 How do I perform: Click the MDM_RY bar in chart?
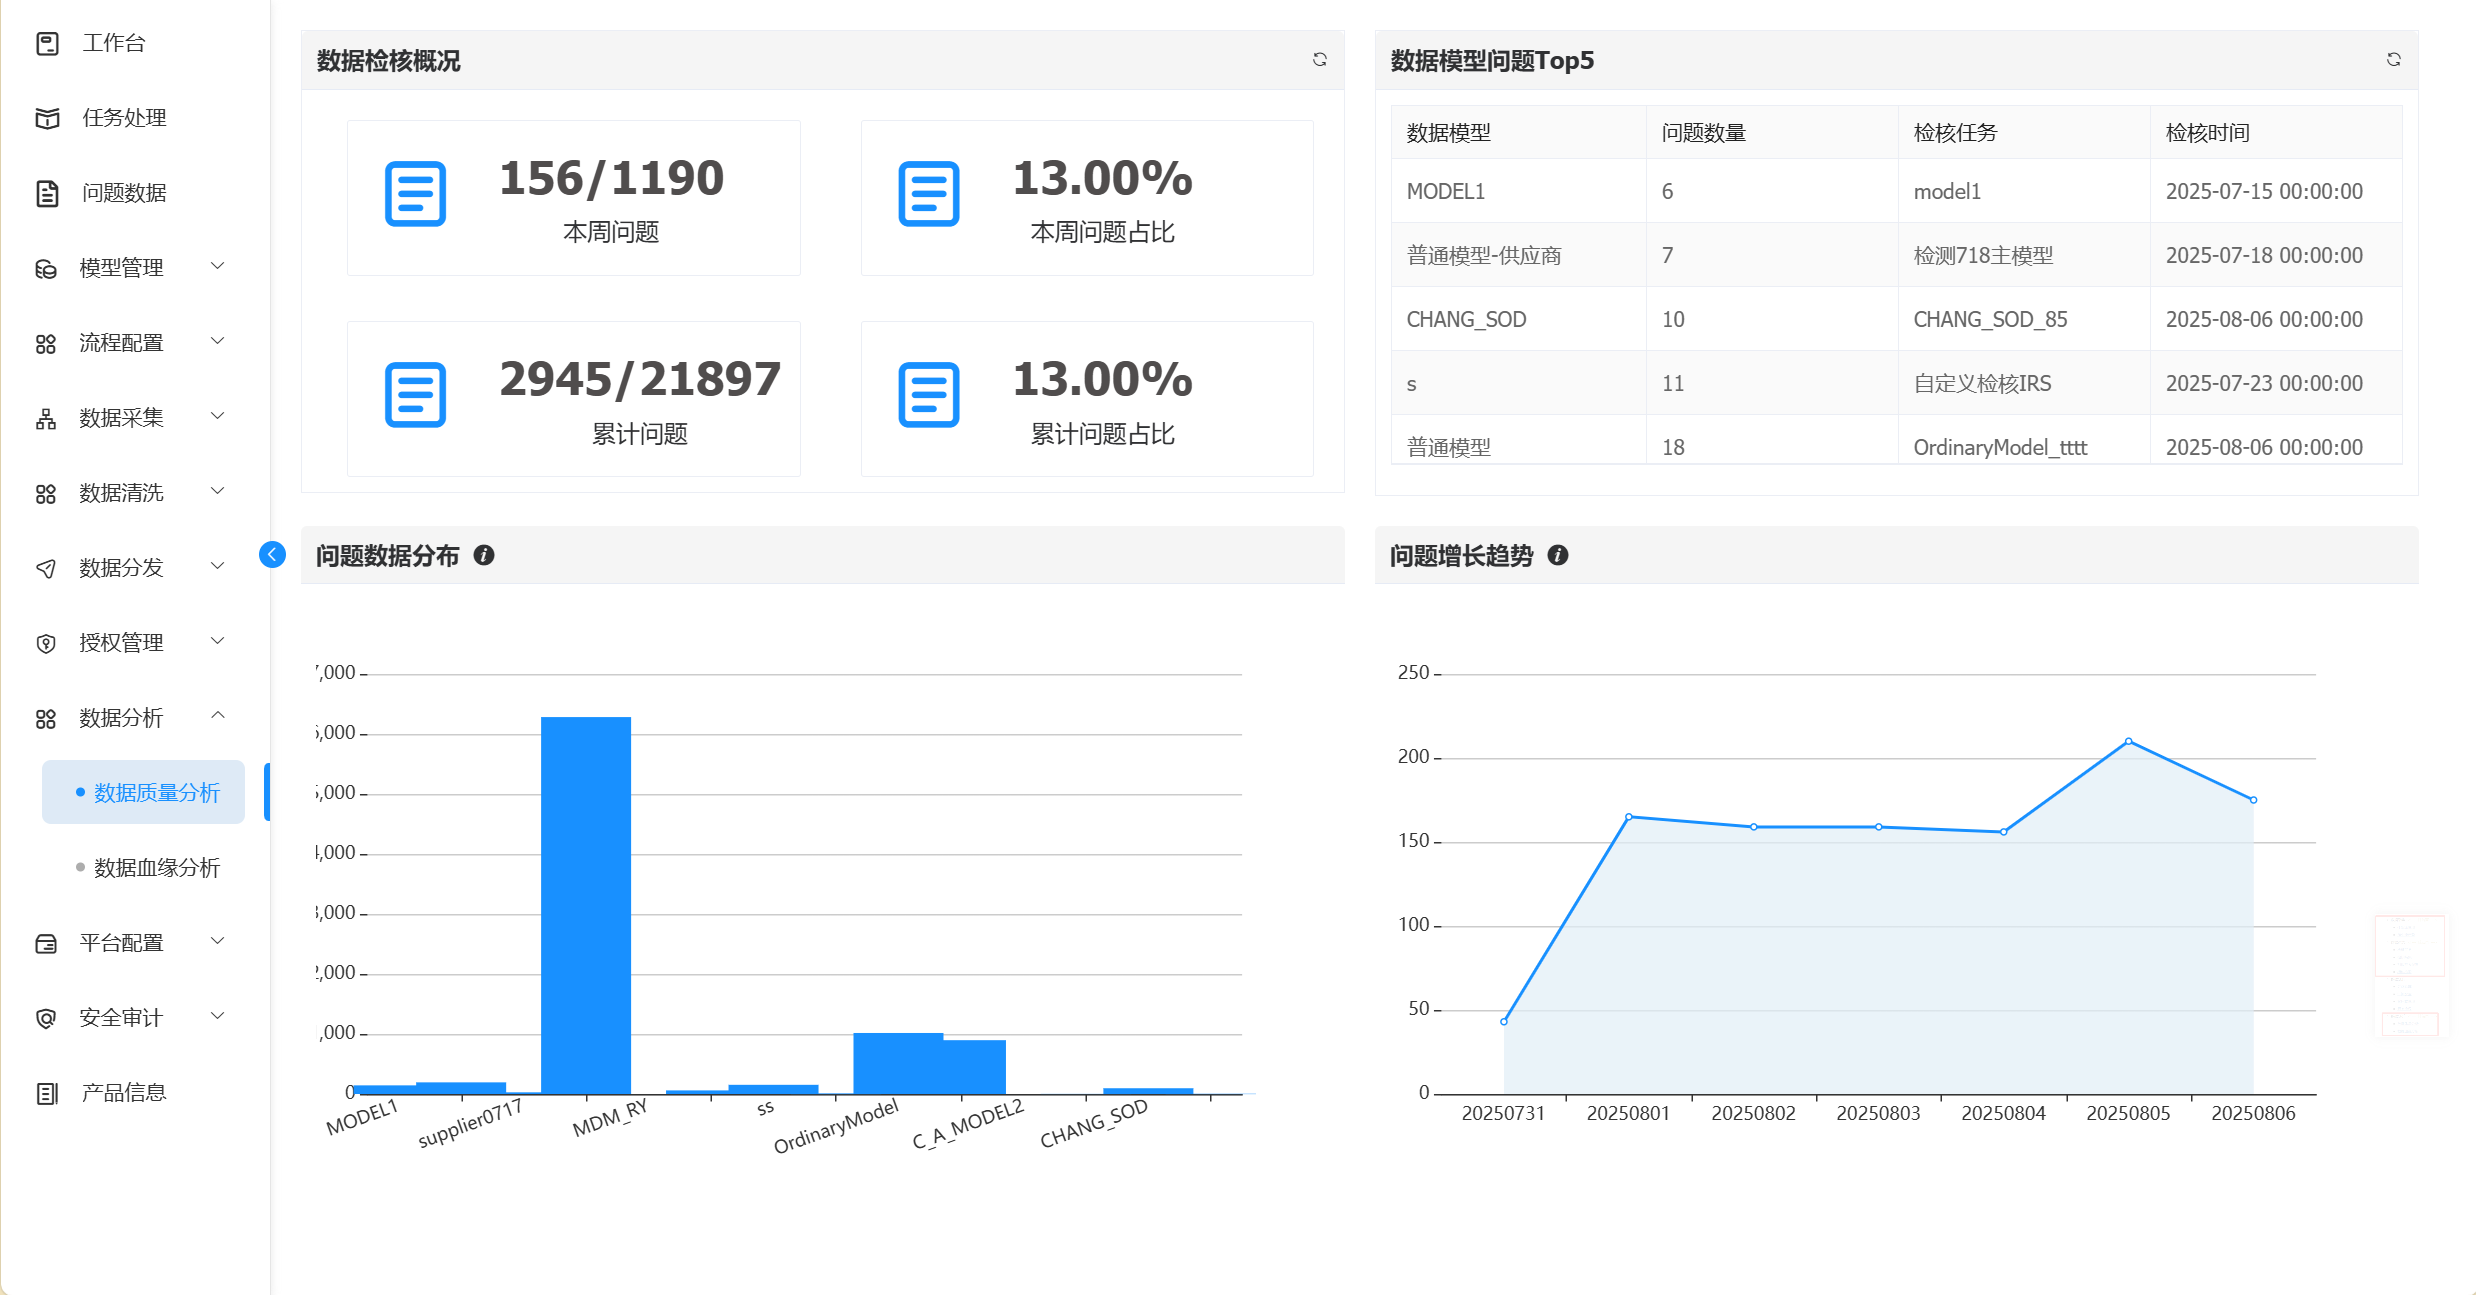pos(586,905)
